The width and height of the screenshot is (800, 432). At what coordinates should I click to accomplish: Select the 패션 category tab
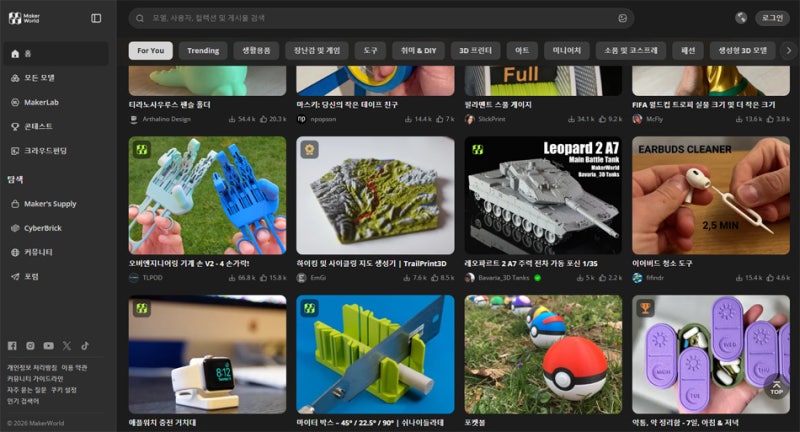(688, 50)
